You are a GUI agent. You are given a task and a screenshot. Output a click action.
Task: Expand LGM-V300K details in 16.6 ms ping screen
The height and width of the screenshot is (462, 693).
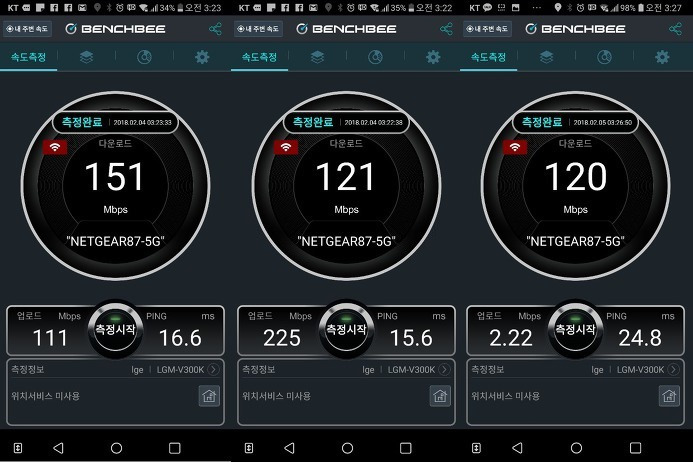(x=213, y=369)
